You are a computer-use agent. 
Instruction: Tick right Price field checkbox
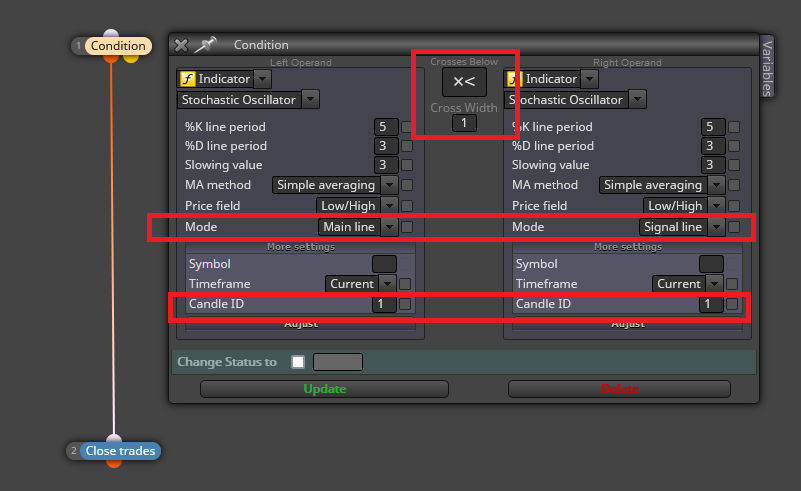tap(734, 206)
